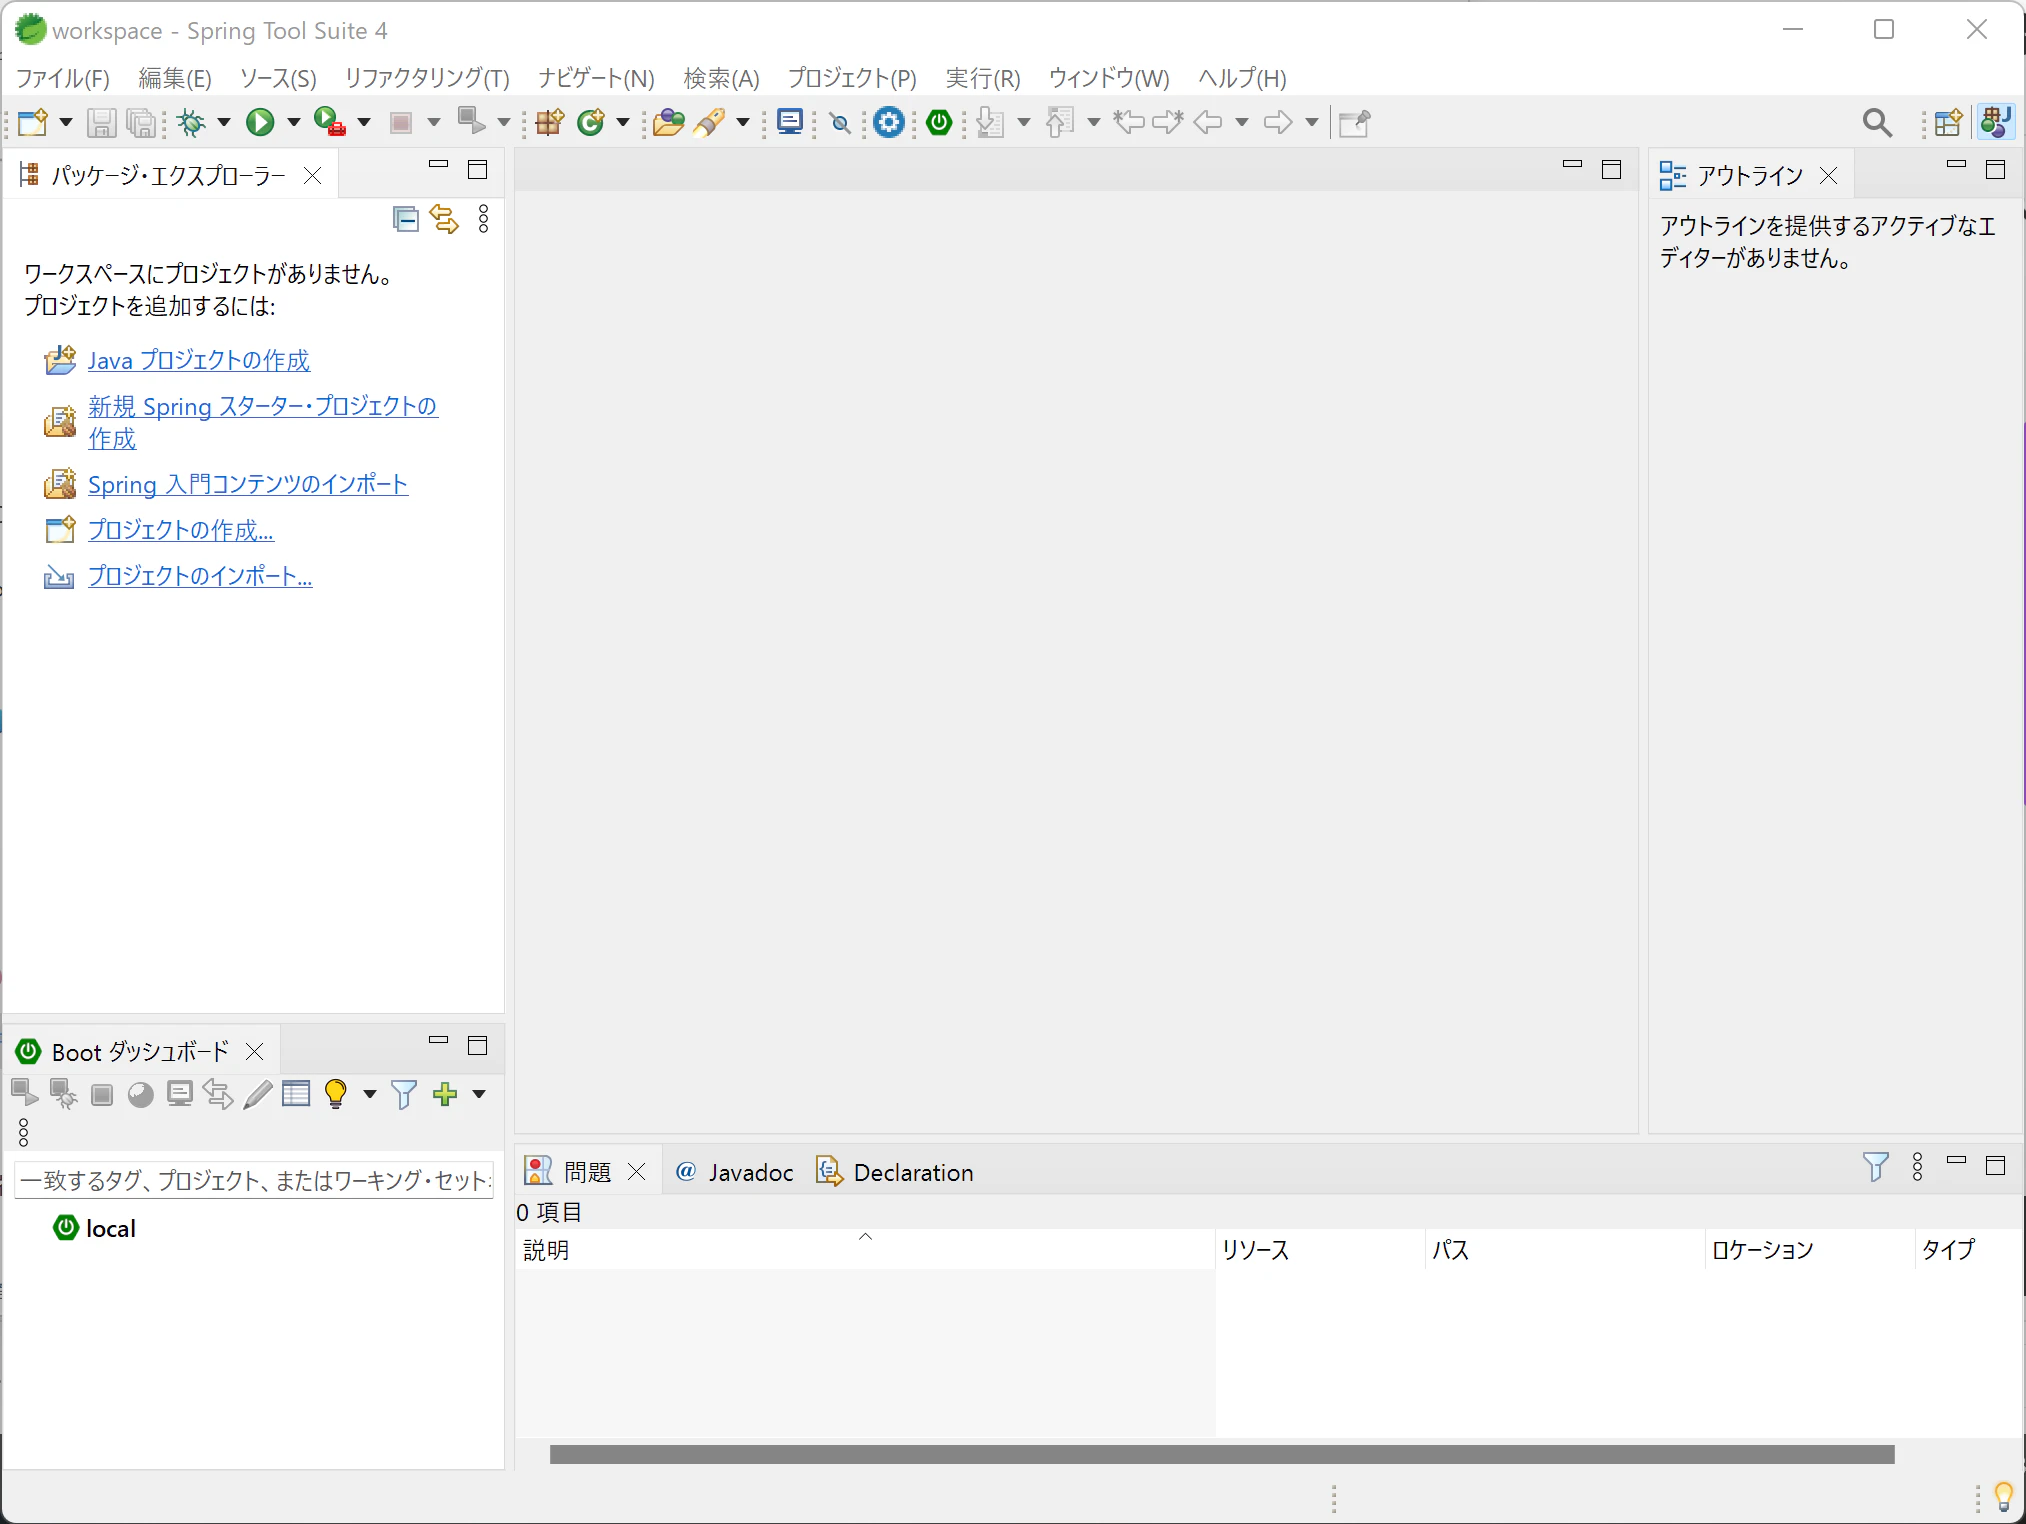
Task: Open dropdown arrow next to New wizard
Action: click(x=66, y=122)
